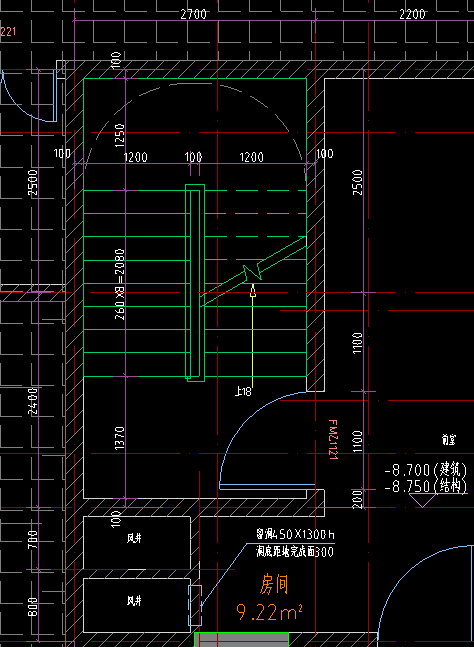Click the 前室 room label
This screenshot has width=474, height=647.
pos(449,440)
